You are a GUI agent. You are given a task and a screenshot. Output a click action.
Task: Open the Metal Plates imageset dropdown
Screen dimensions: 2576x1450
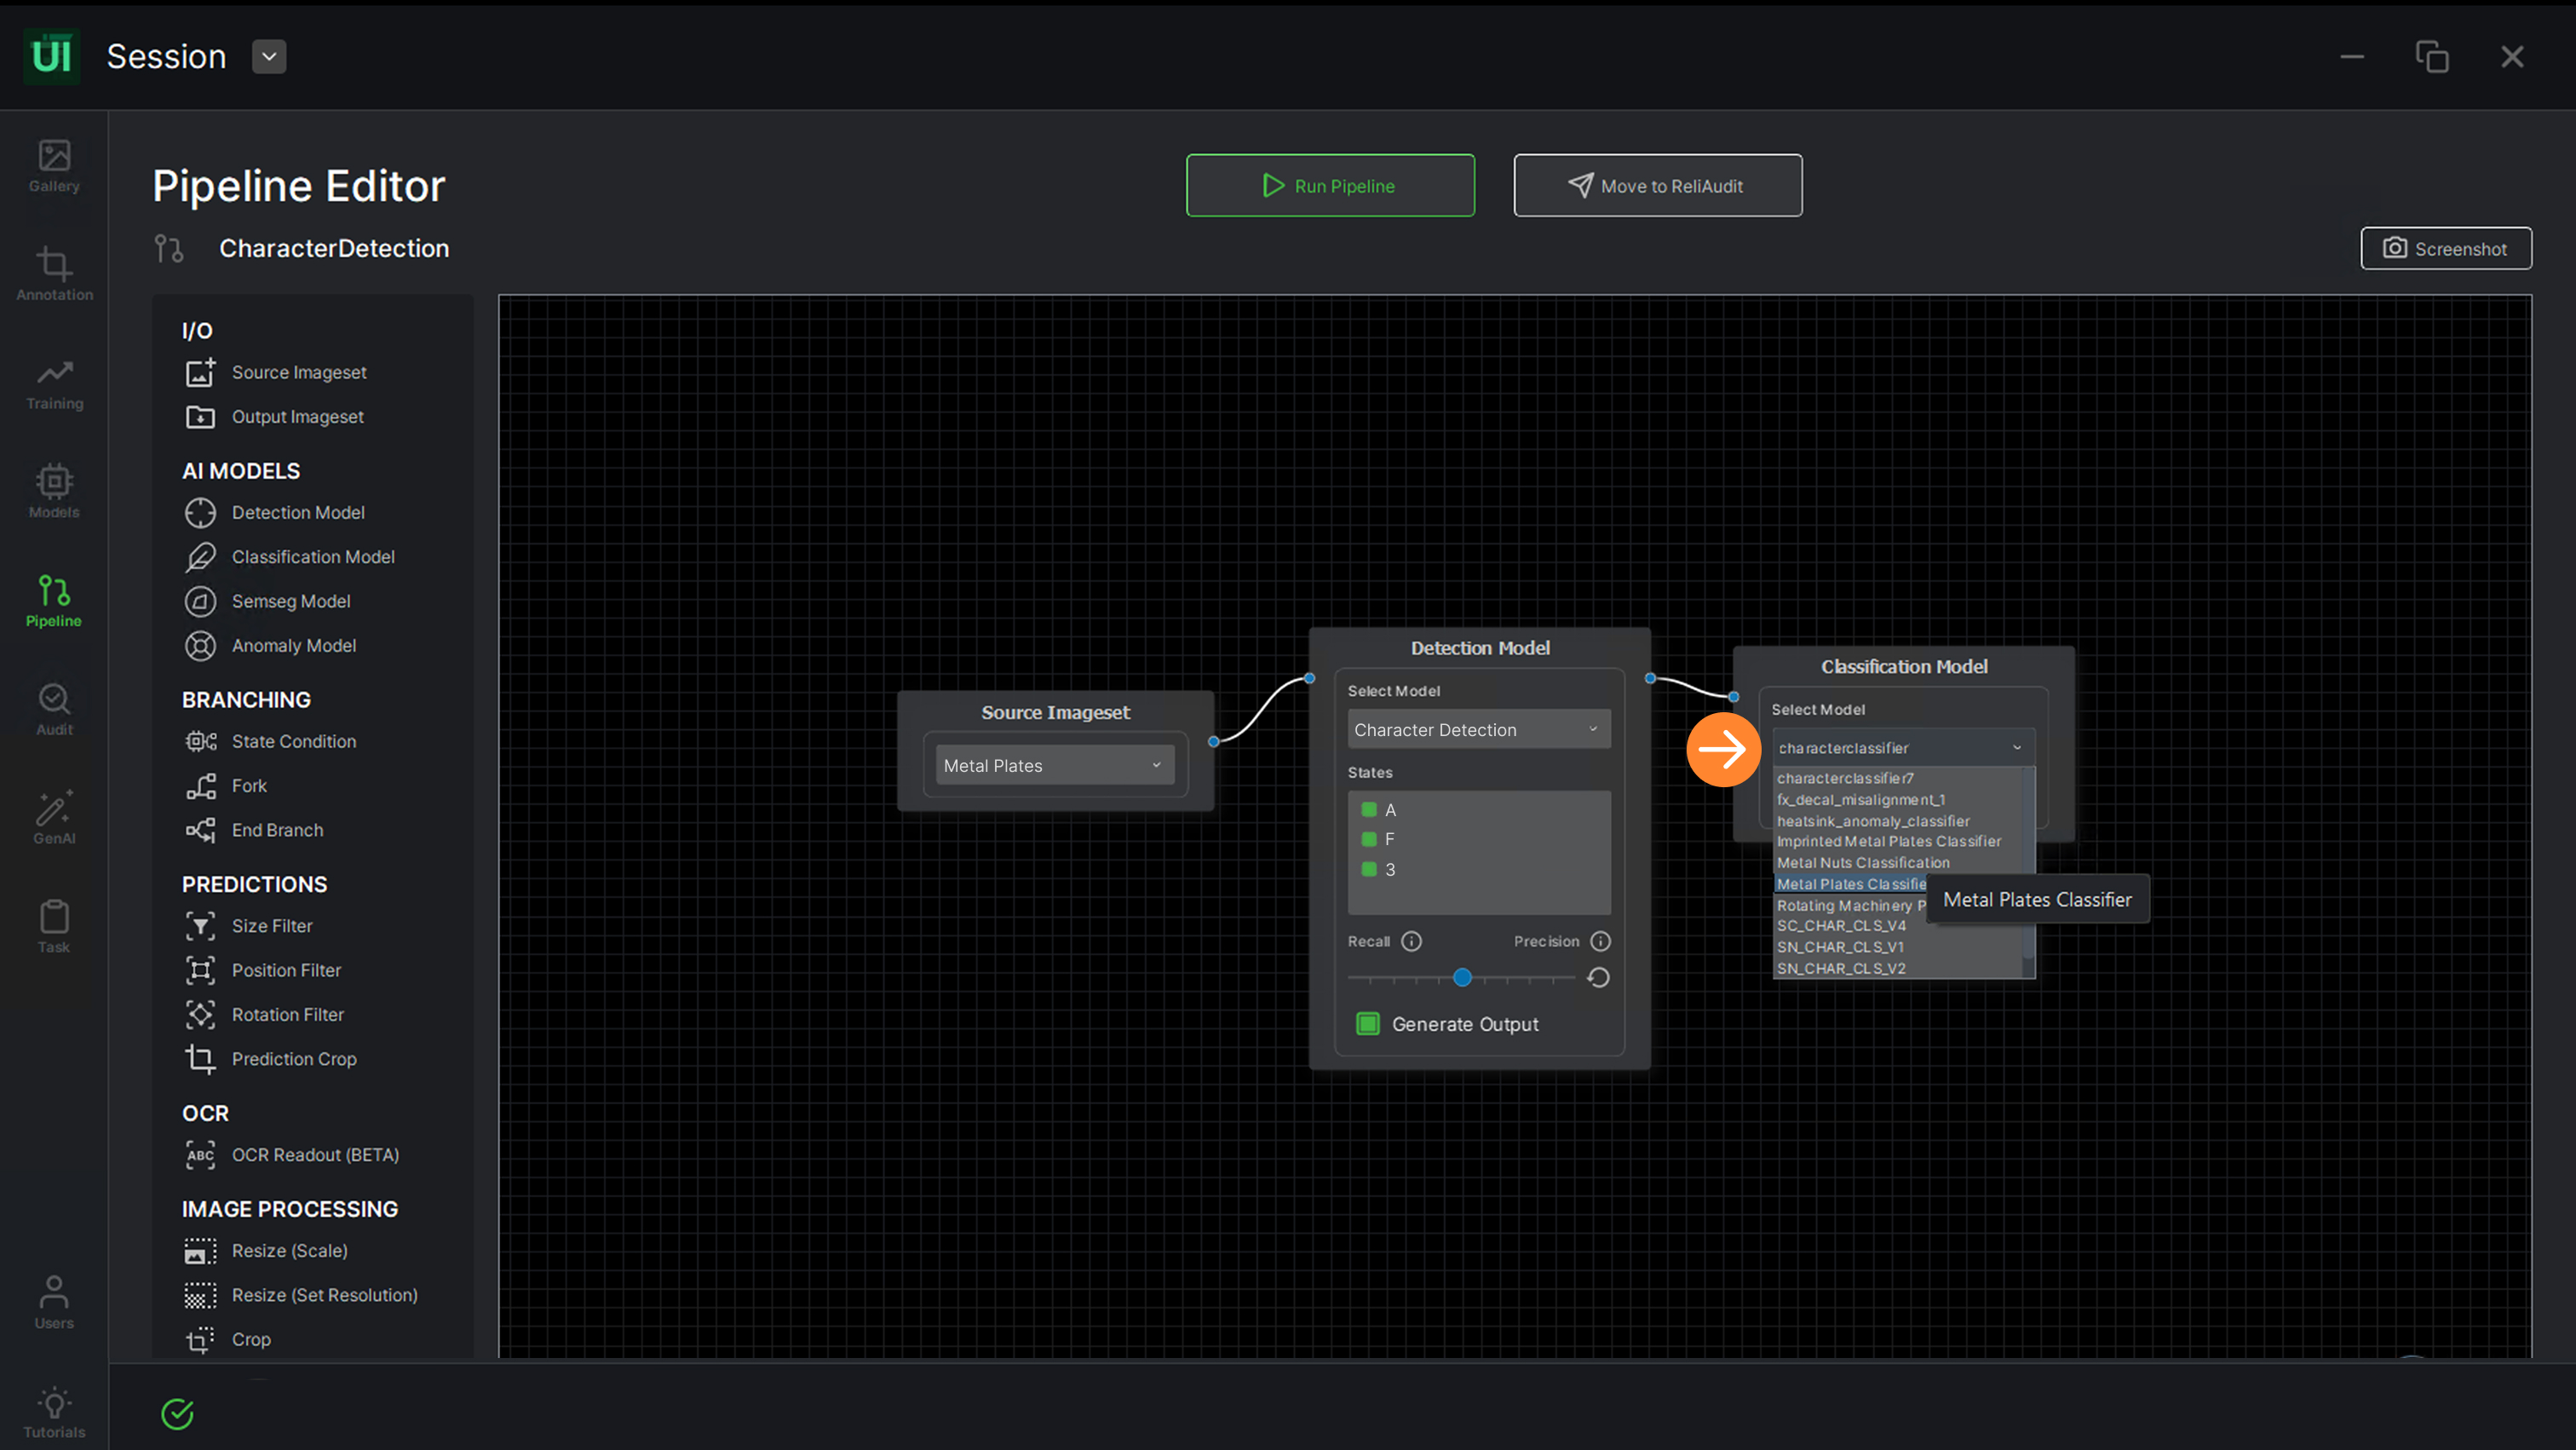[1054, 765]
